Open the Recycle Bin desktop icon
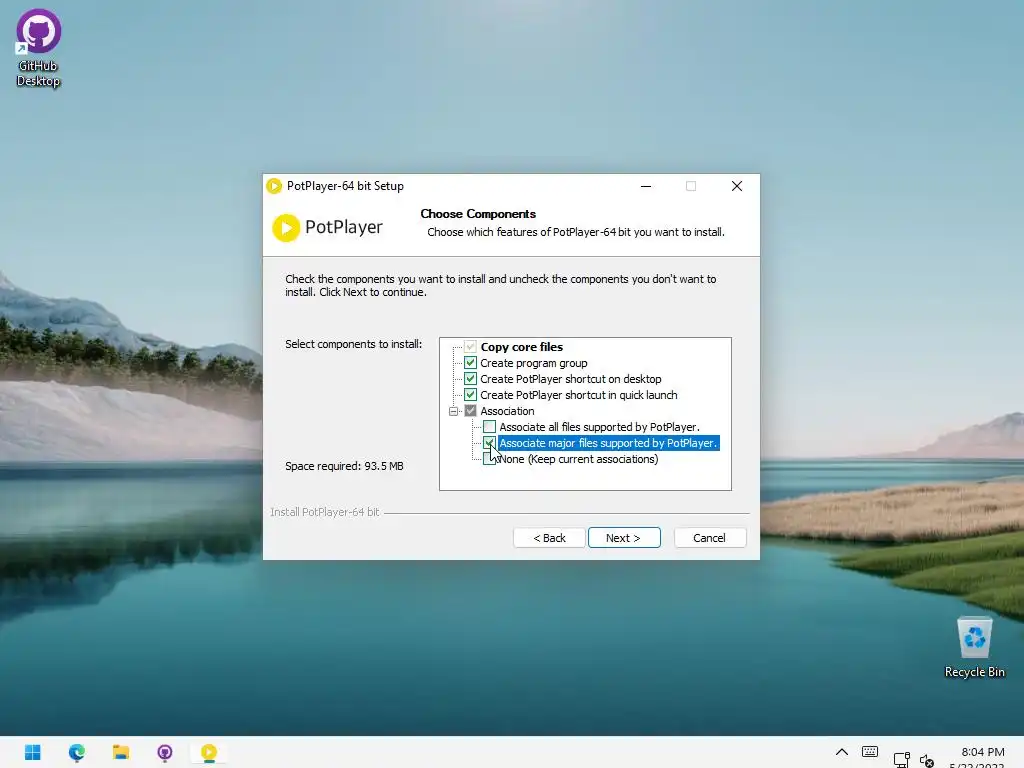Viewport: 1024px width, 768px height. click(x=974, y=647)
